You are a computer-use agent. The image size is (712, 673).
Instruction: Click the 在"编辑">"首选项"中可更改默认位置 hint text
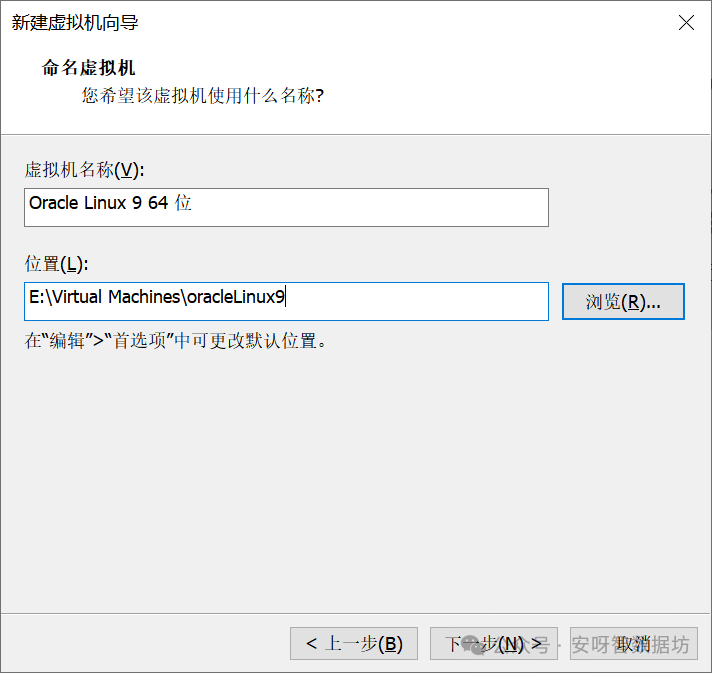tap(176, 340)
